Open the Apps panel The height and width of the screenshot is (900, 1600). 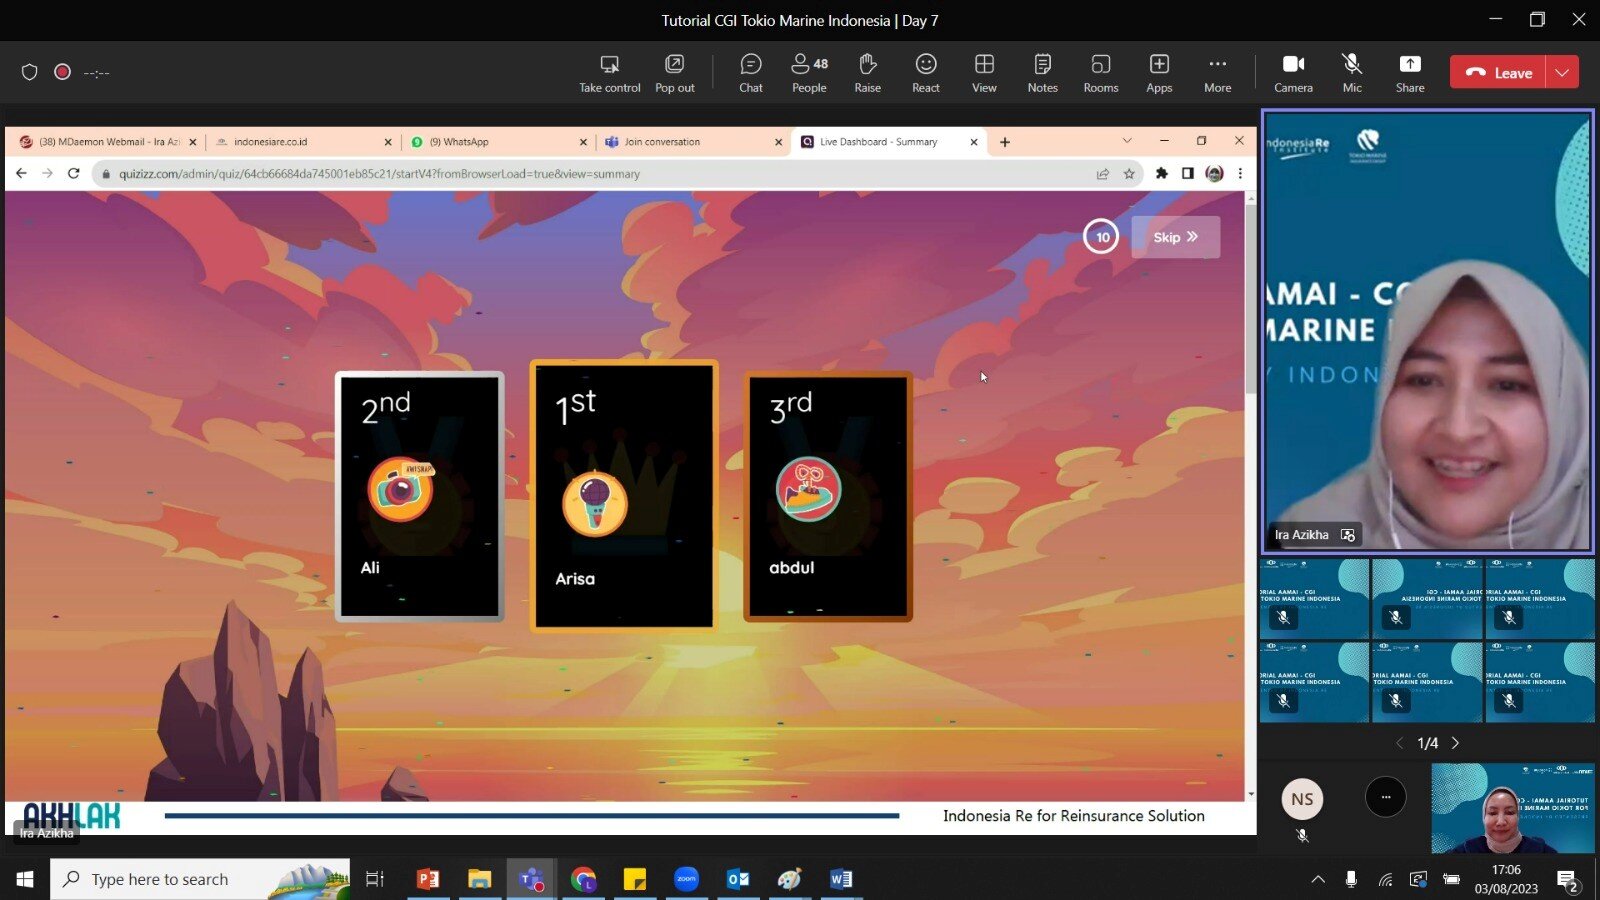click(x=1159, y=73)
